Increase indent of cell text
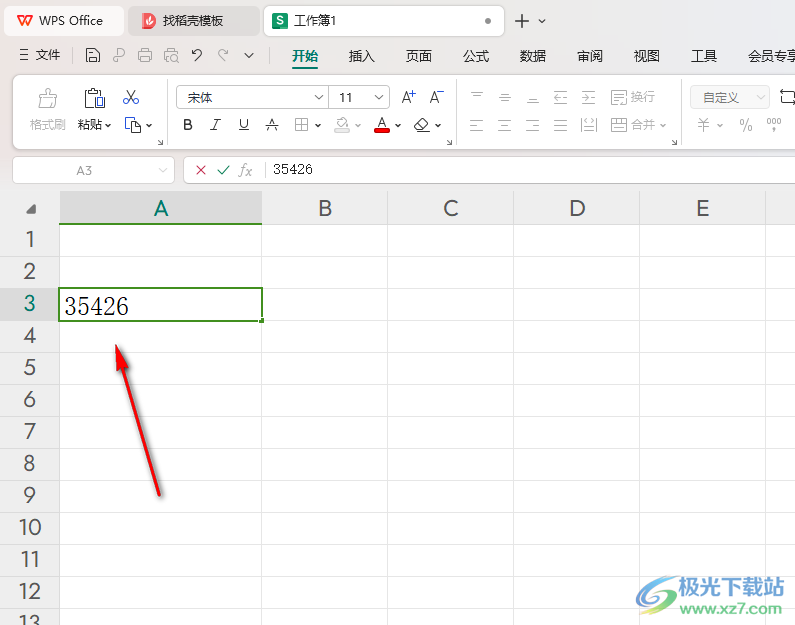Screen dimensions: 795x625 click(588, 97)
